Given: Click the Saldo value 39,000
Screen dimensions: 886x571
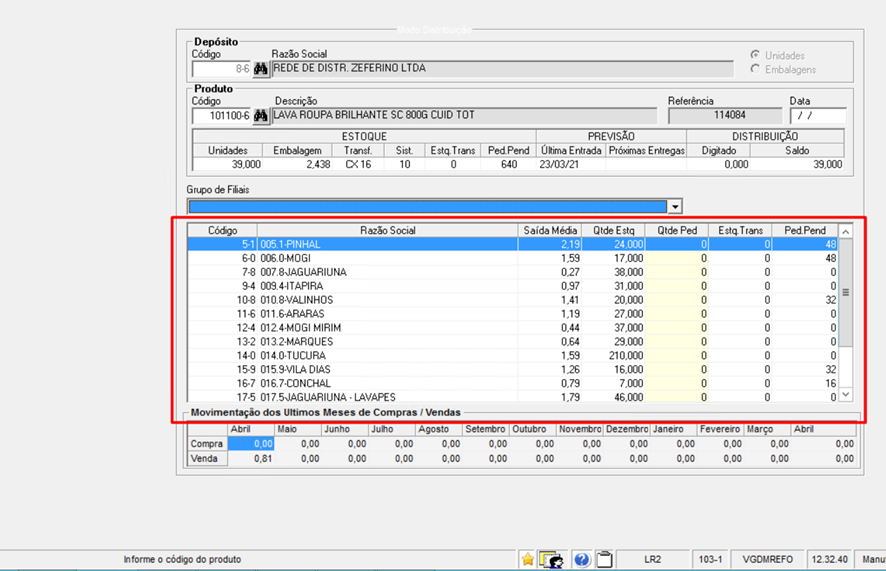Looking at the screenshot, I should (827, 164).
